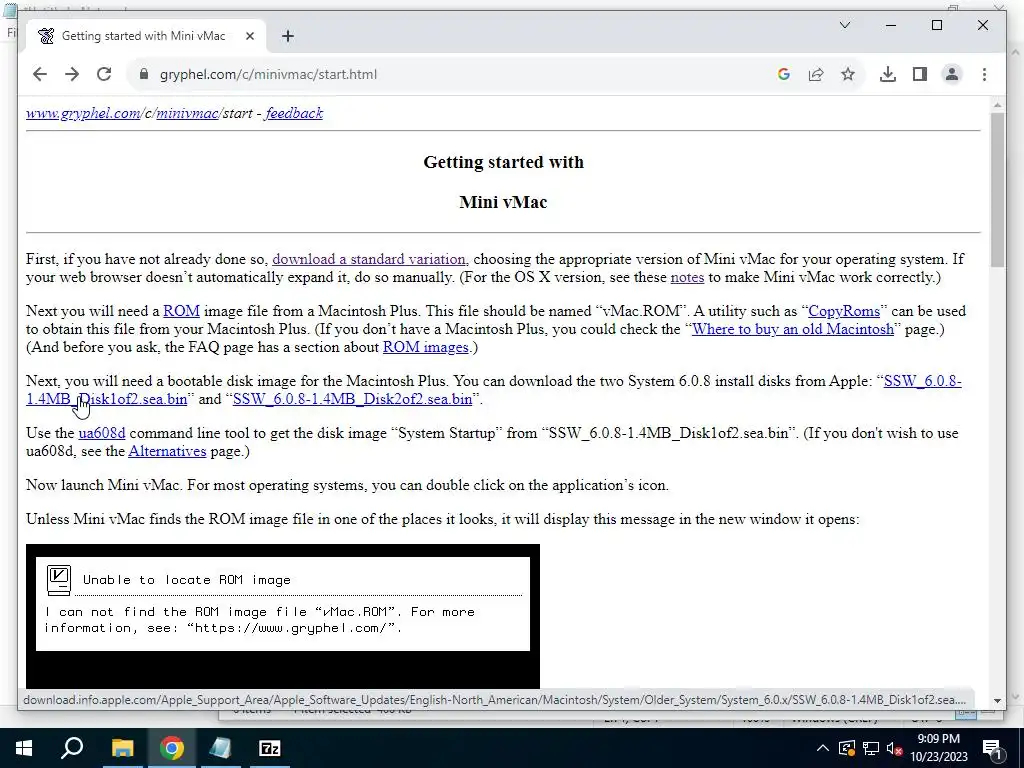Open the Chrome profile avatar
1024x768 pixels.
tap(952, 74)
